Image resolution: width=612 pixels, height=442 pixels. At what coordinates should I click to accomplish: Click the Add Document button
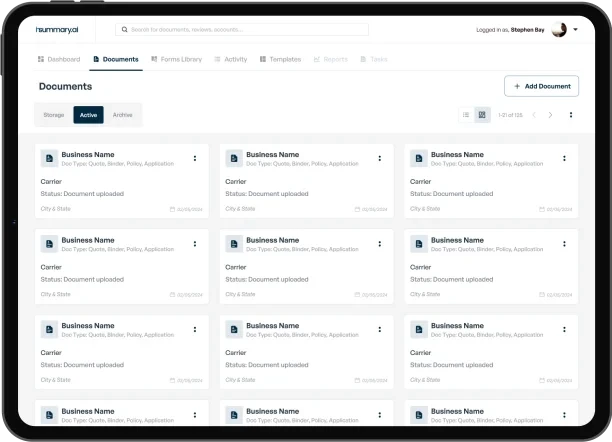tap(541, 86)
